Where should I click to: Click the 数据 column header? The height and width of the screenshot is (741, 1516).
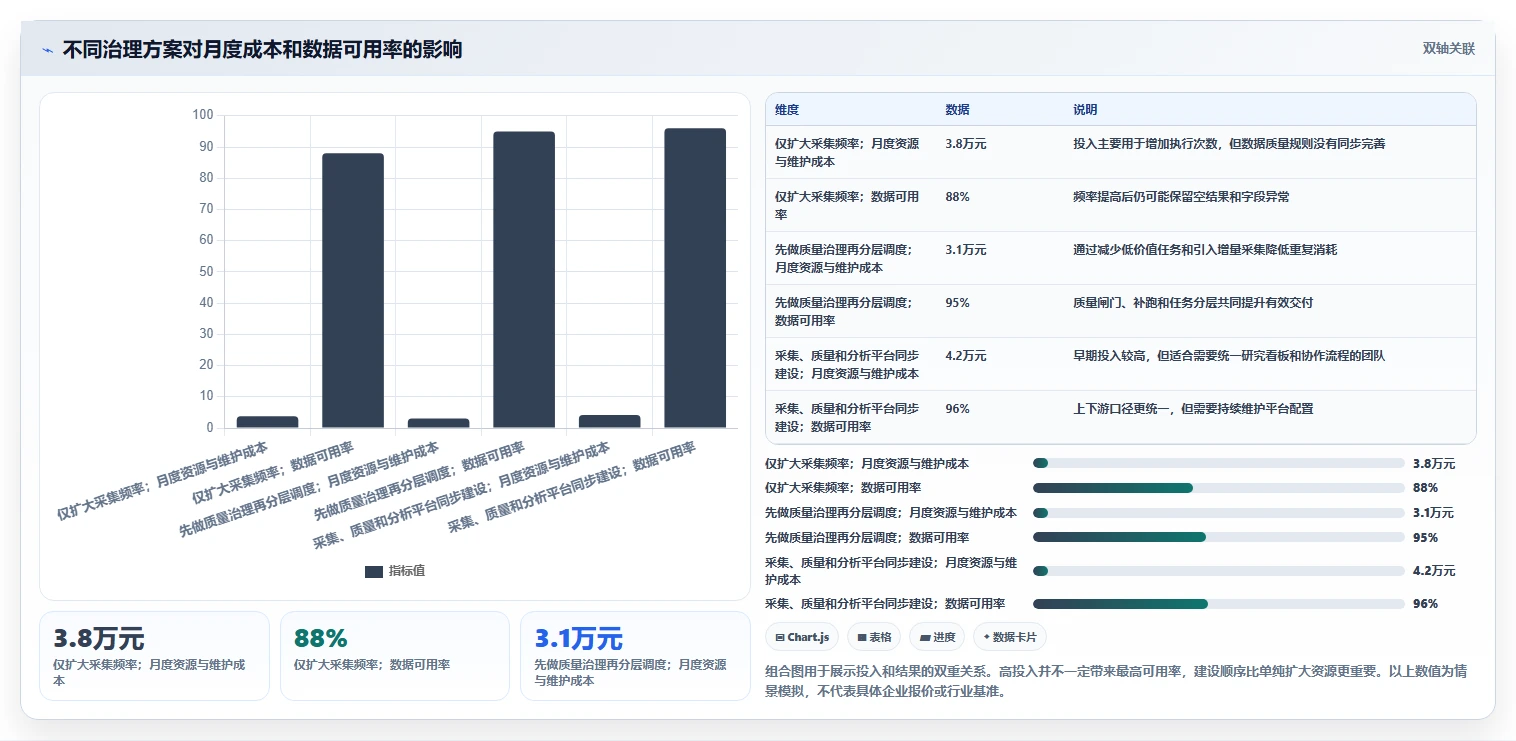957,110
